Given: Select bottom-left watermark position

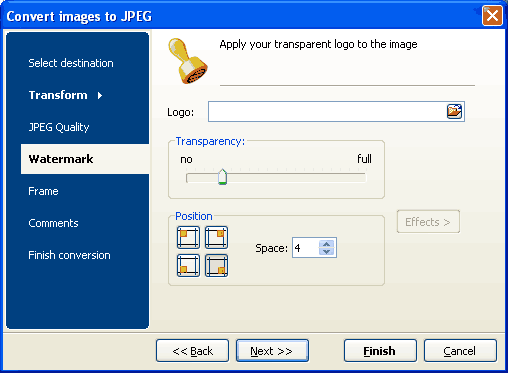Looking at the screenshot, I should tap(188, 266).
